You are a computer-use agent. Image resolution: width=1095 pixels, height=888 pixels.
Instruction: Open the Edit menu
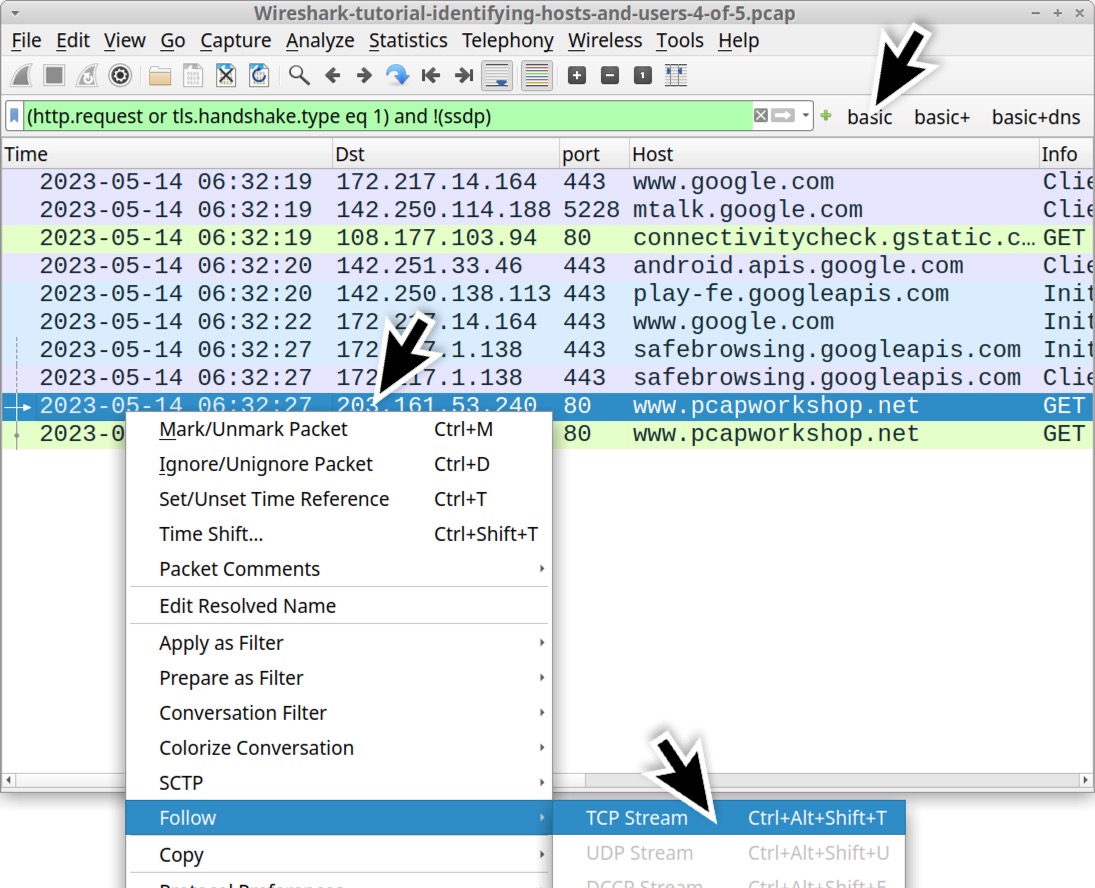pyautogui.click(x=73, y=40)
